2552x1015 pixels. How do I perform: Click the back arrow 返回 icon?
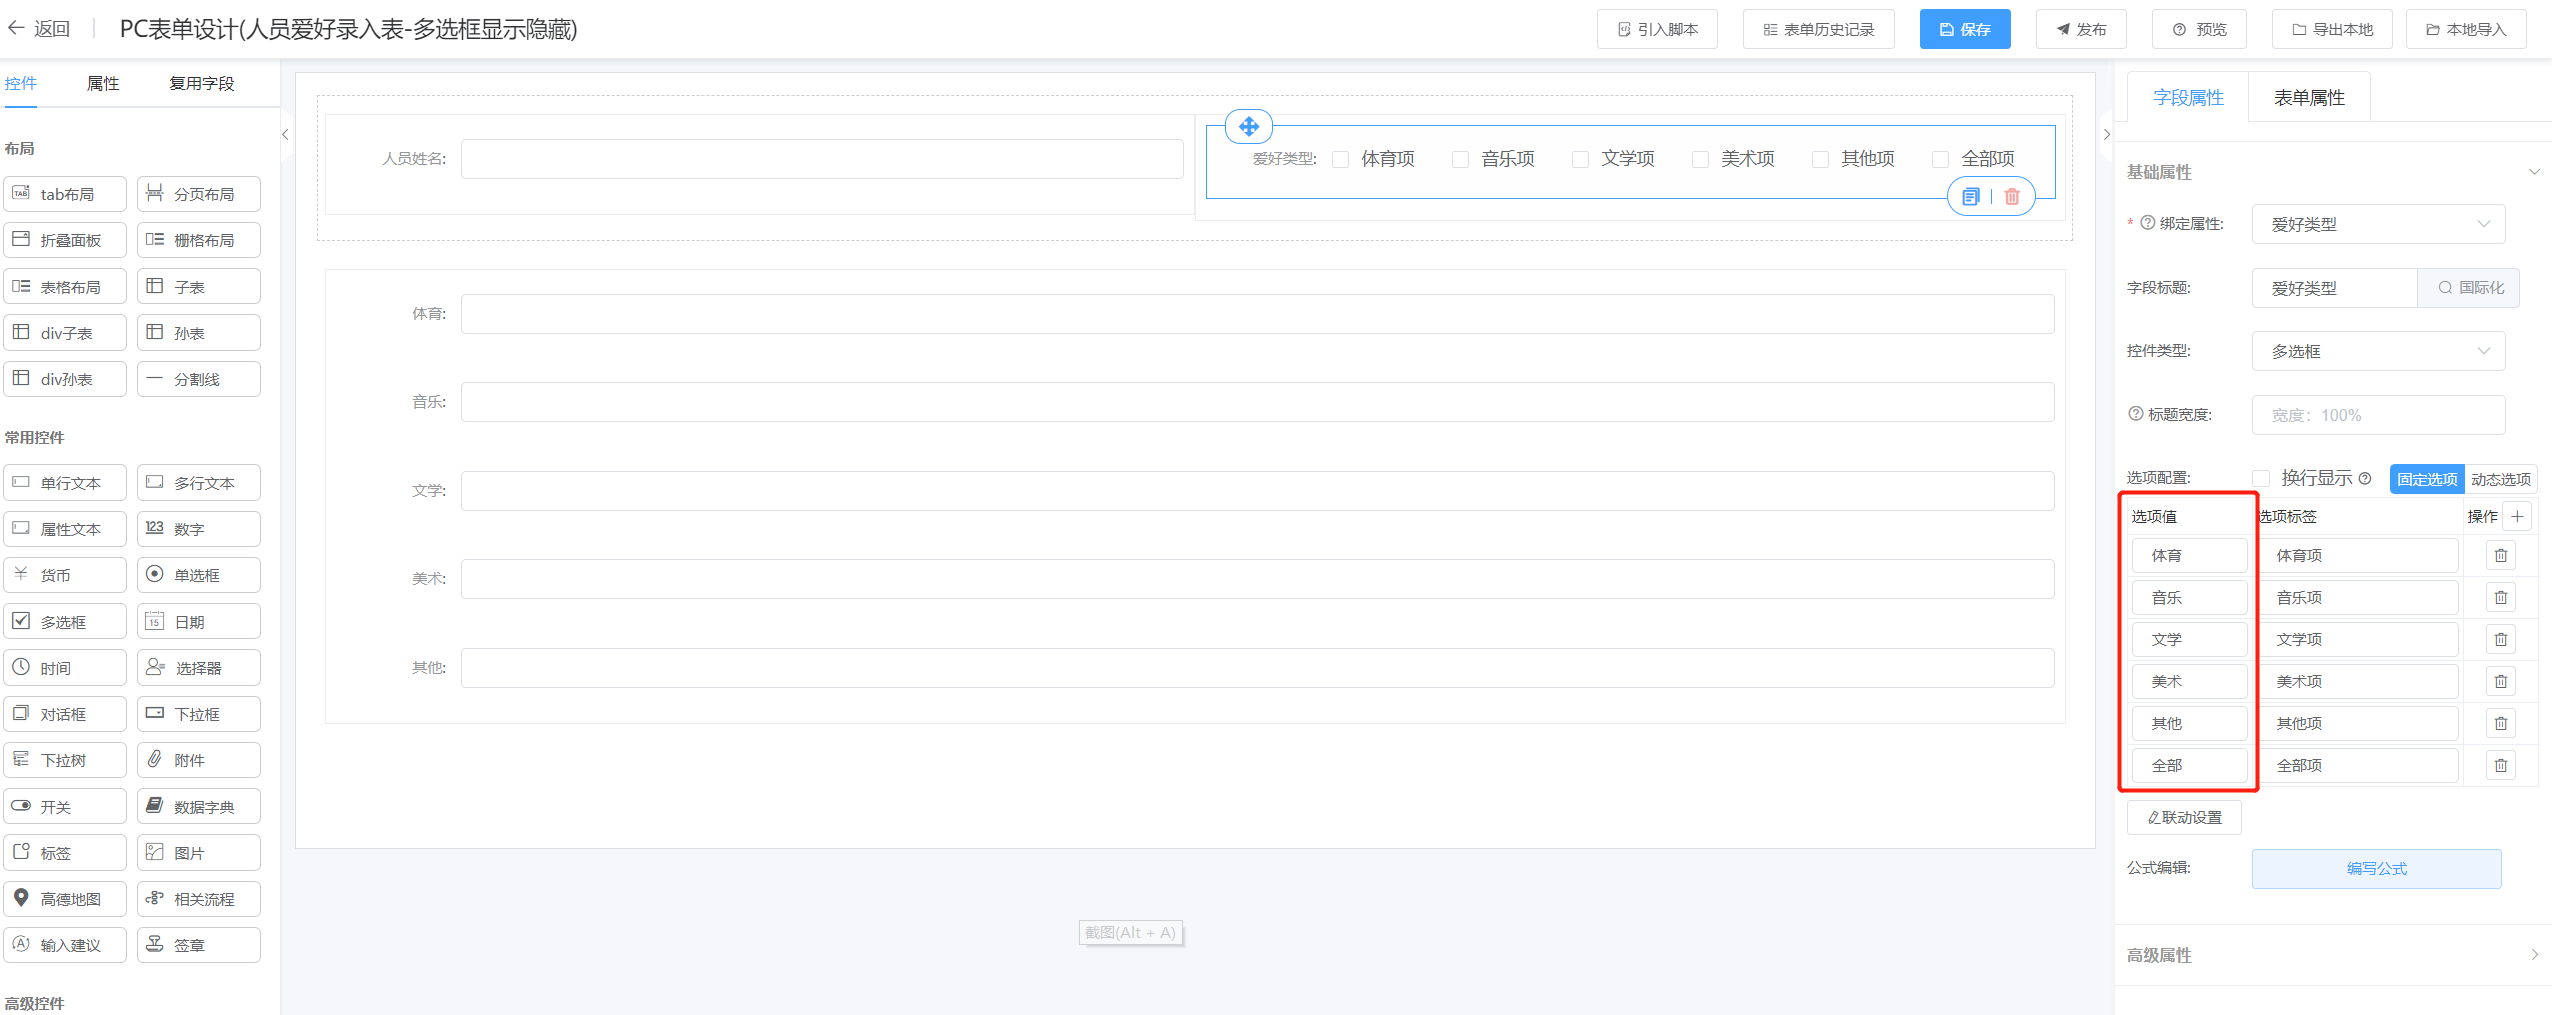click(x=16, y=29)
